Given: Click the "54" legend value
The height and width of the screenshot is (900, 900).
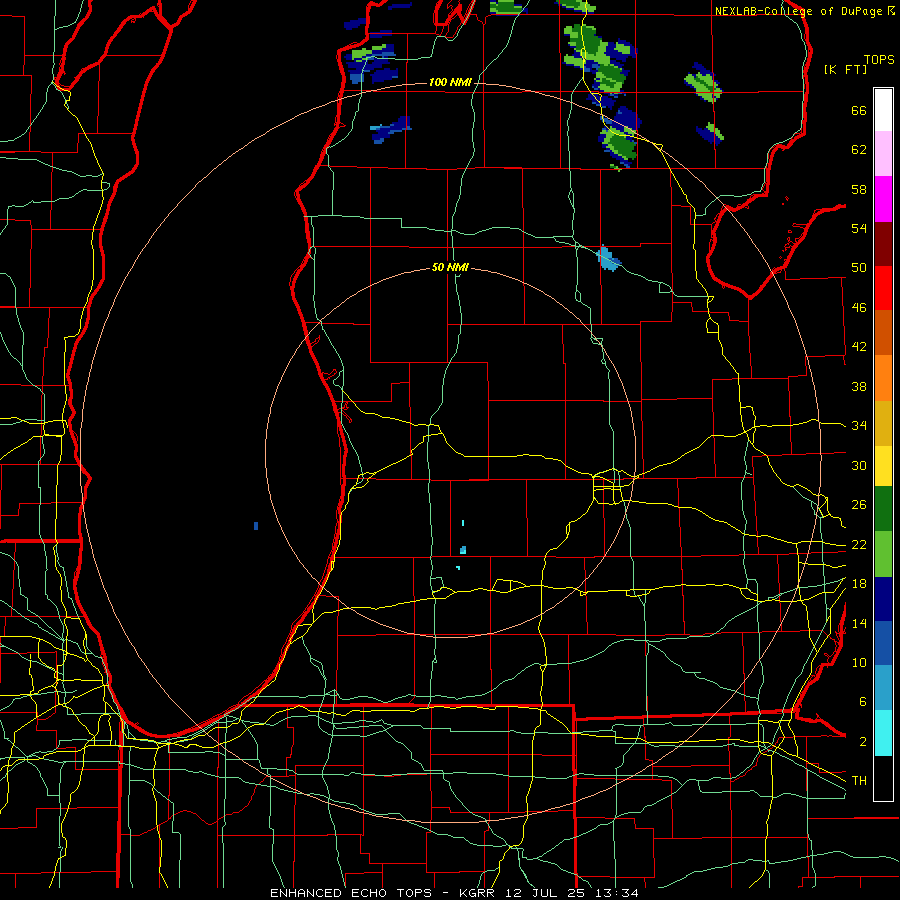Looking at the screenshot, I should 859,228.
